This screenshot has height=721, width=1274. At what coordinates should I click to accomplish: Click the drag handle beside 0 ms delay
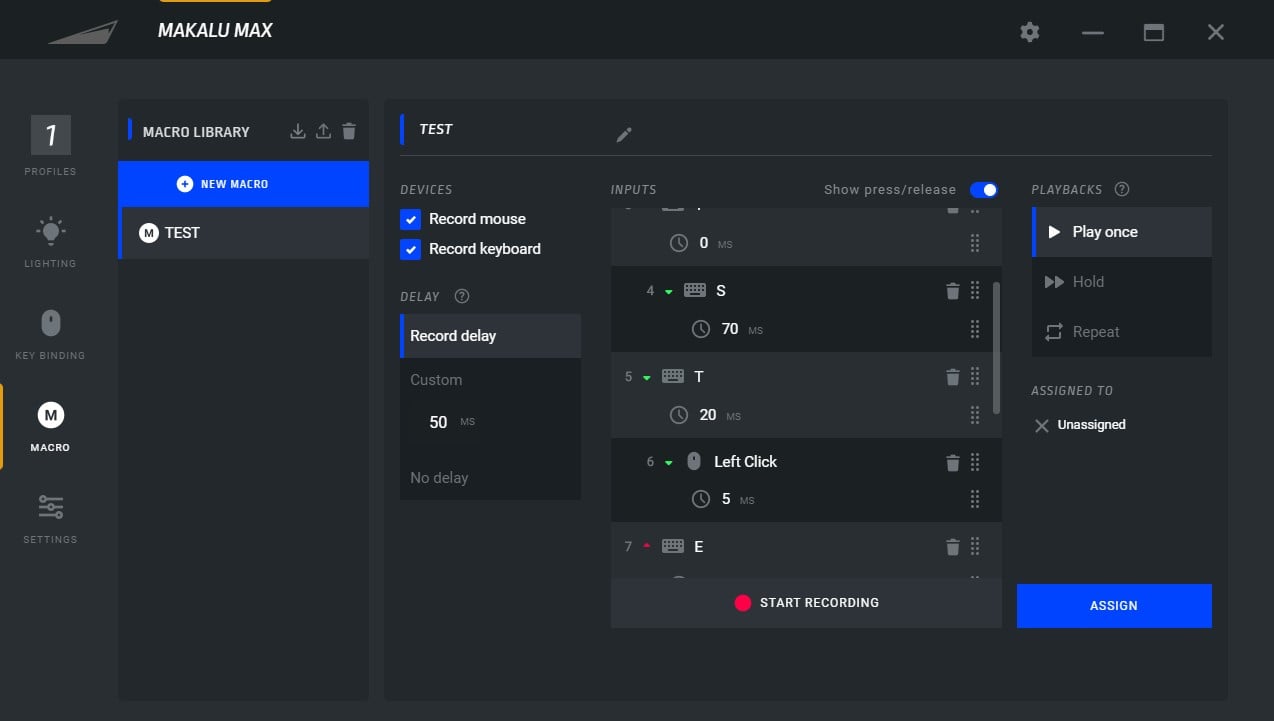pyautogui.click(x=975, y=243)
